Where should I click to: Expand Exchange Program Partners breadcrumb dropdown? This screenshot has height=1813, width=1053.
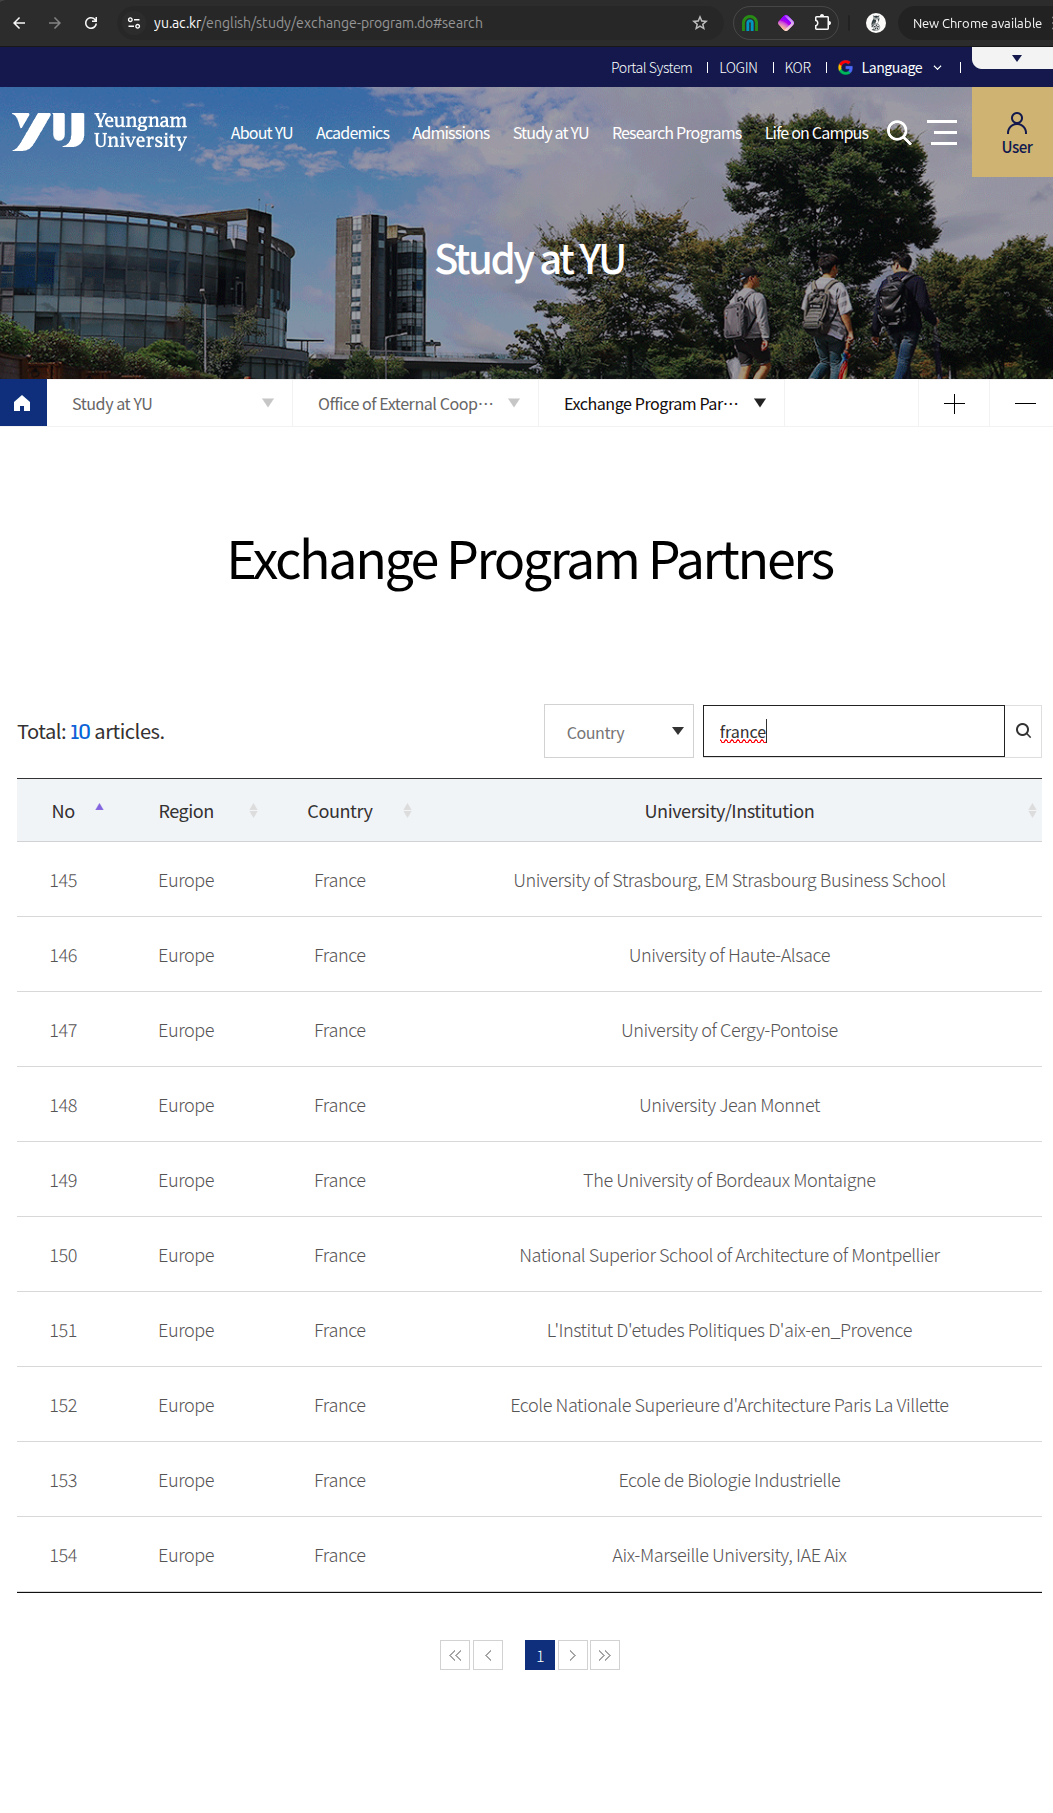pyautogui.click(x=662, y=403)
